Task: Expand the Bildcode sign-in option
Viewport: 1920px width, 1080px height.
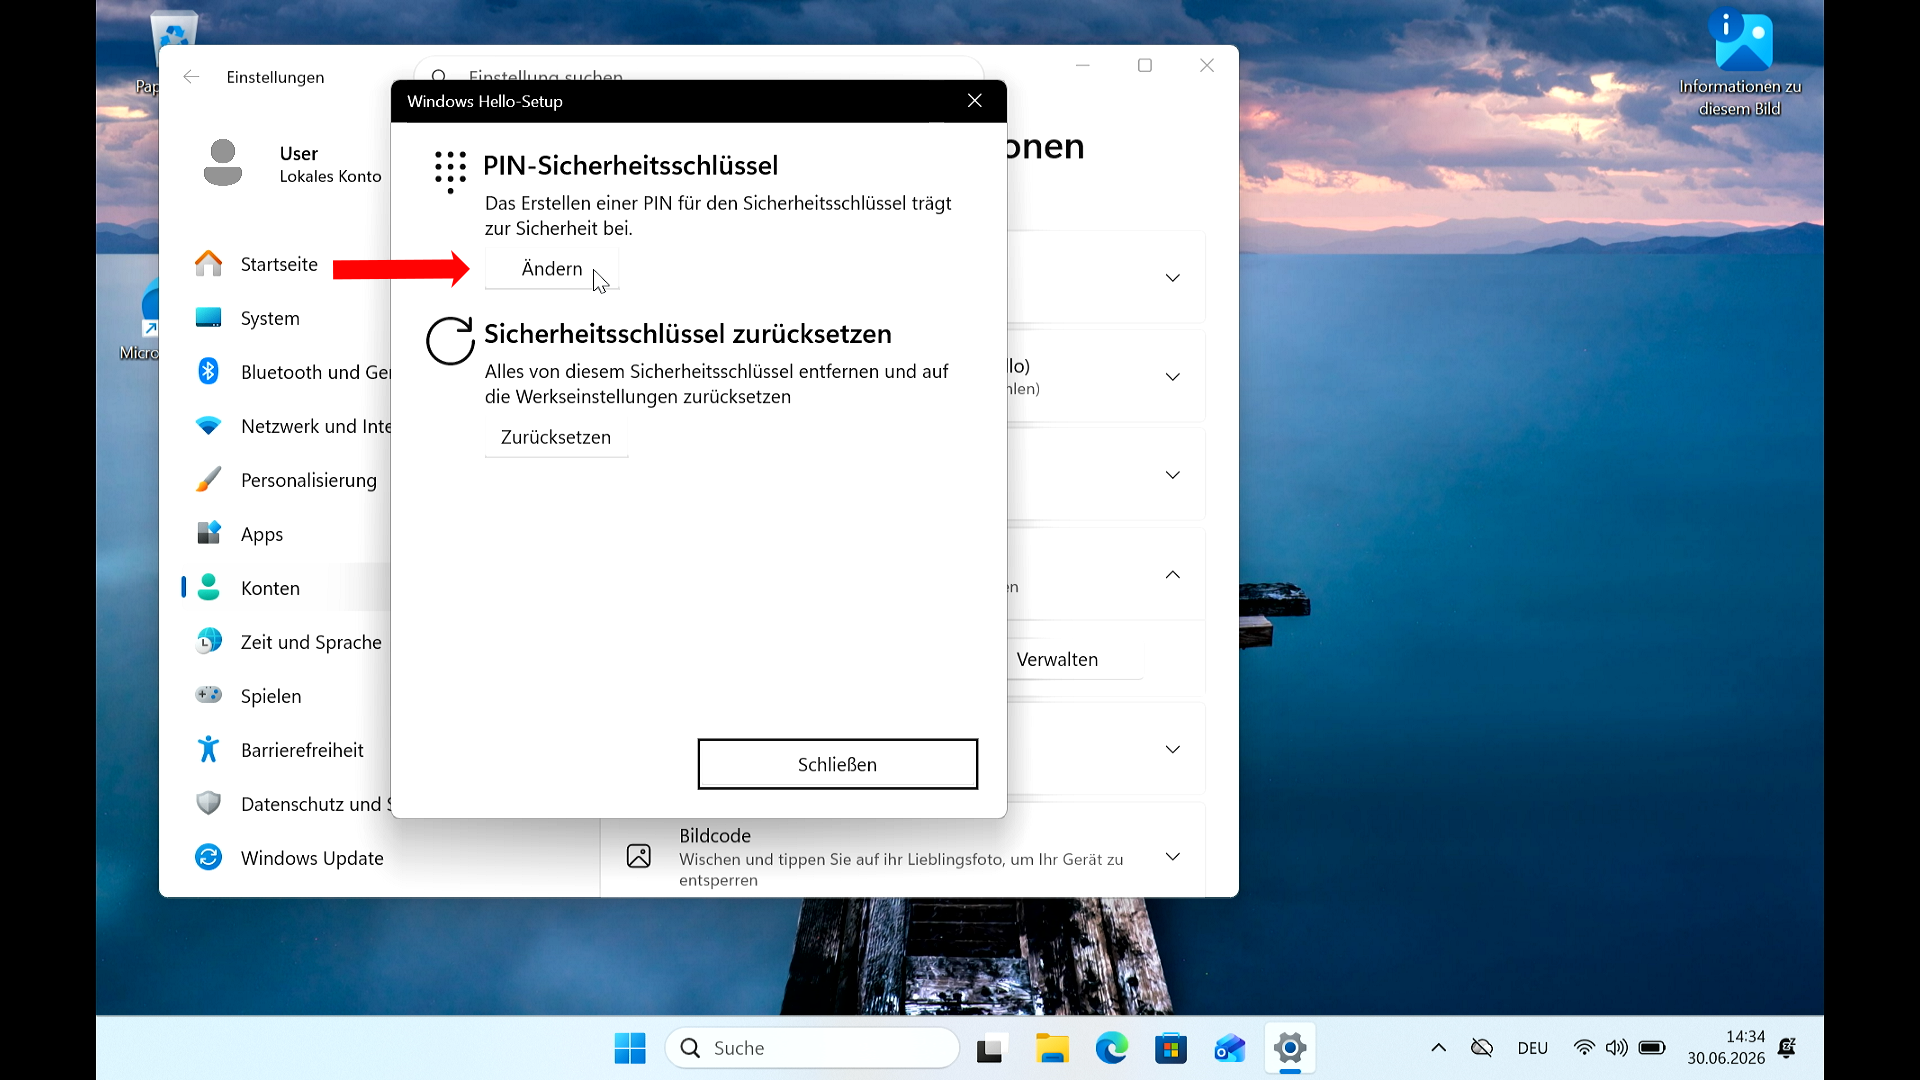Action: [x=1173, y=857]
